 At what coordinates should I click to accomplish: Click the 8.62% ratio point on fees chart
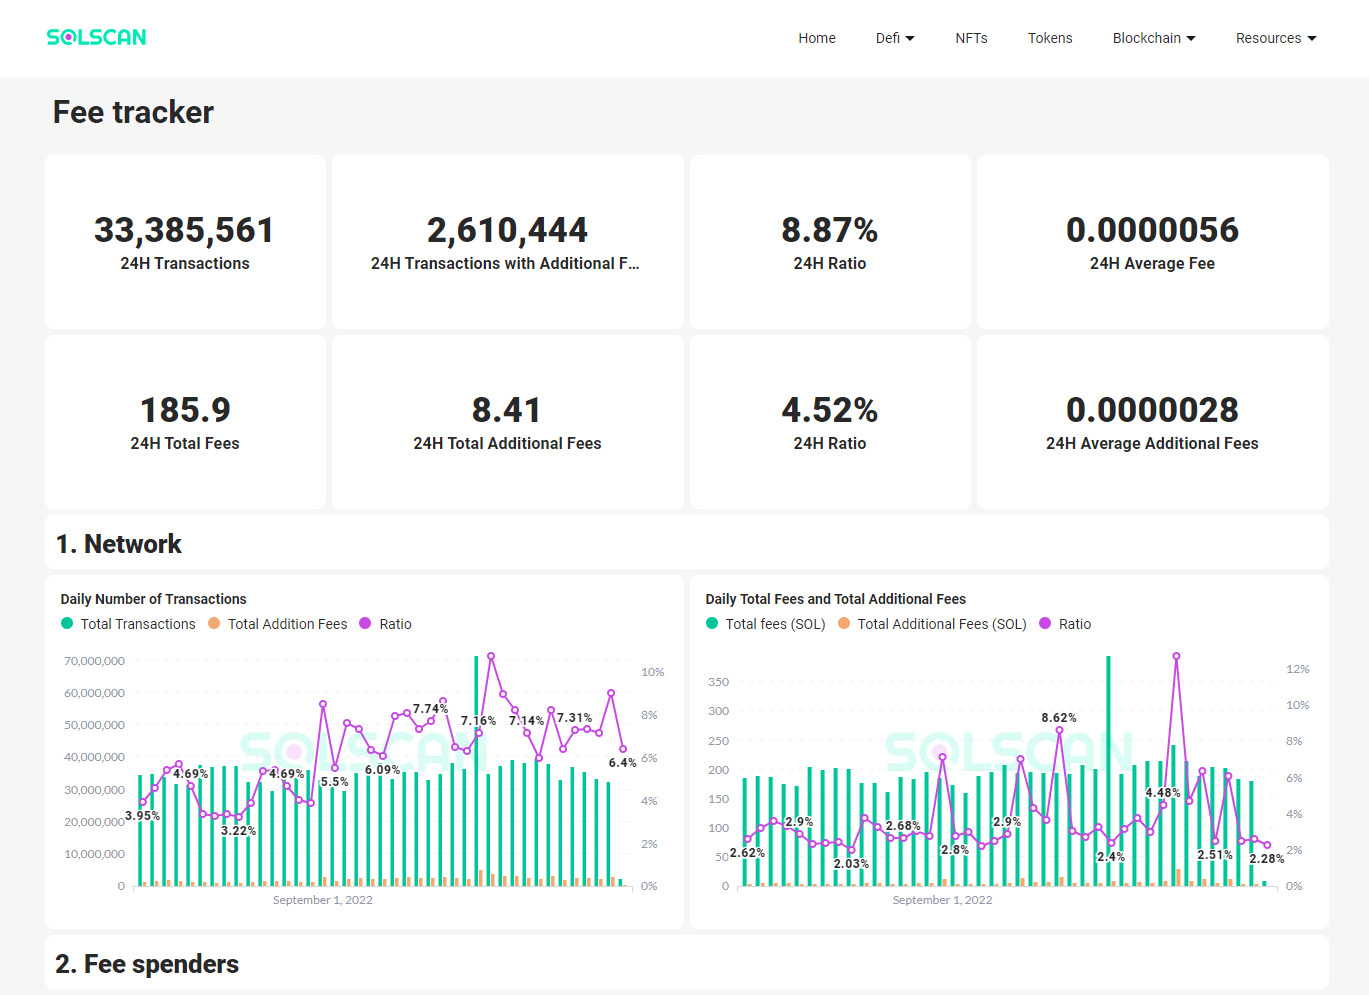tap(1059, 731)
